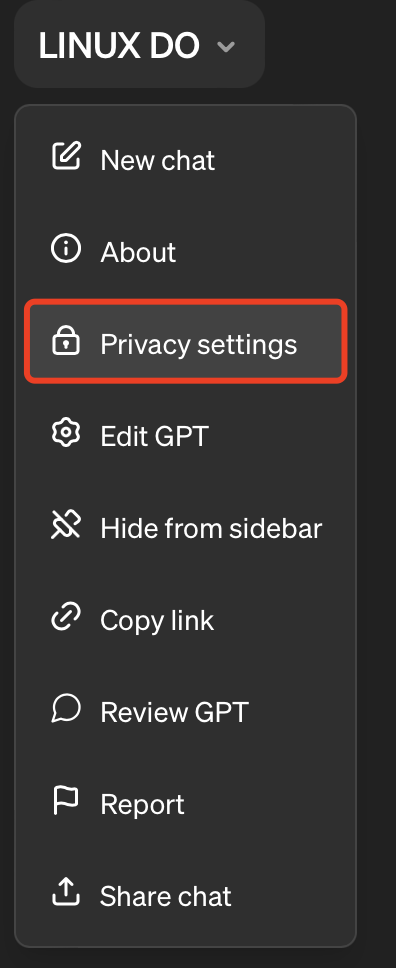Click the Privacy settings lock icon

(66, 341)
